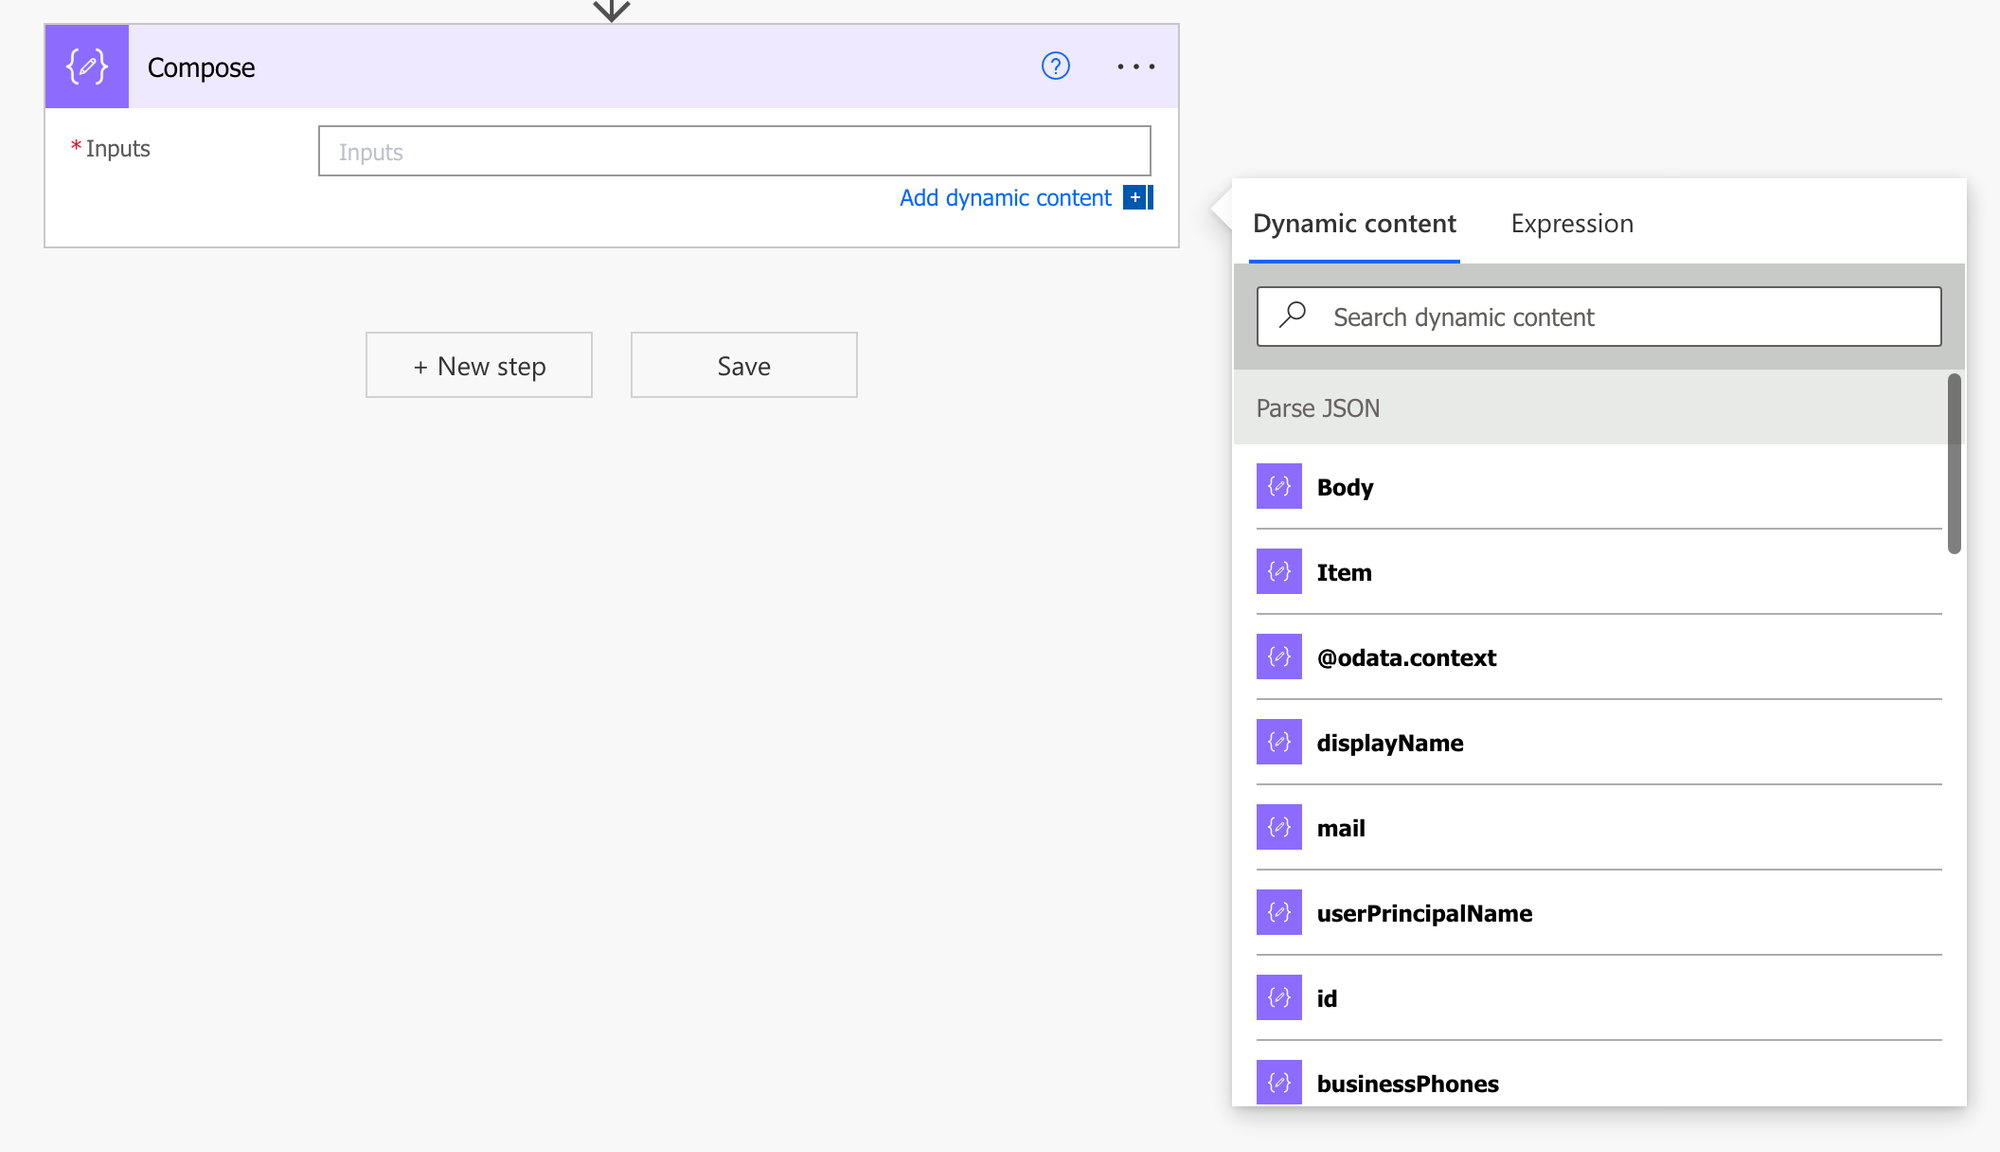Image resolution: width=2000 pixels, height=1152 pixels.
Task: Click the Compose action's purple braces icon
Action: pyautogui.click(x=86, y=67)
